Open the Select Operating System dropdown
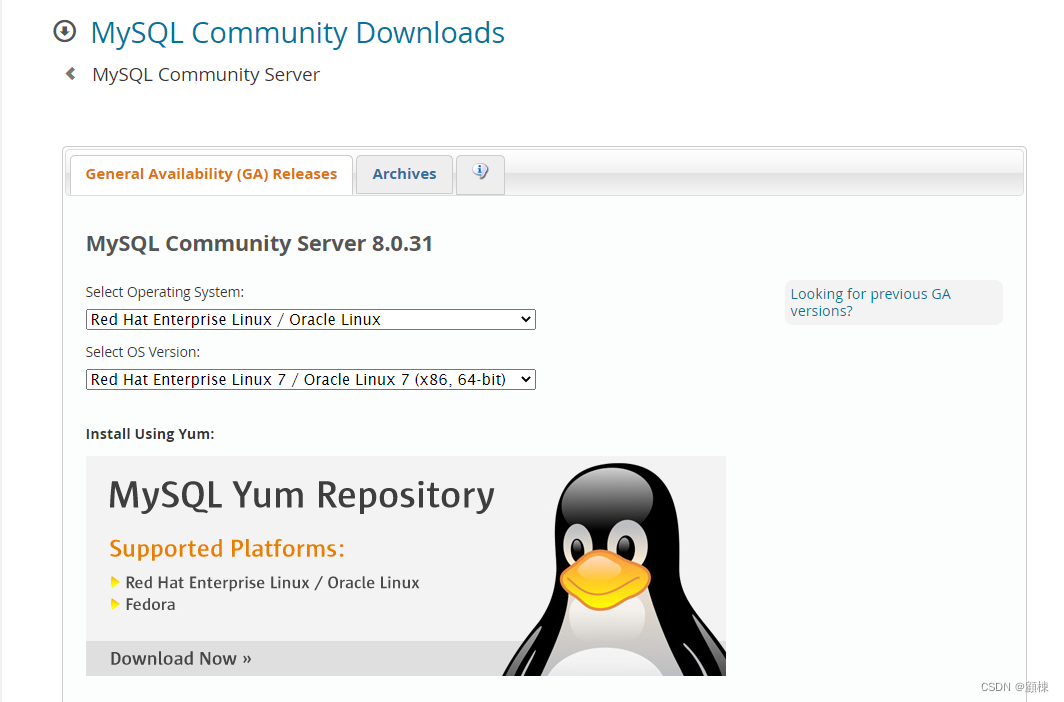 [x=310, y=319]
